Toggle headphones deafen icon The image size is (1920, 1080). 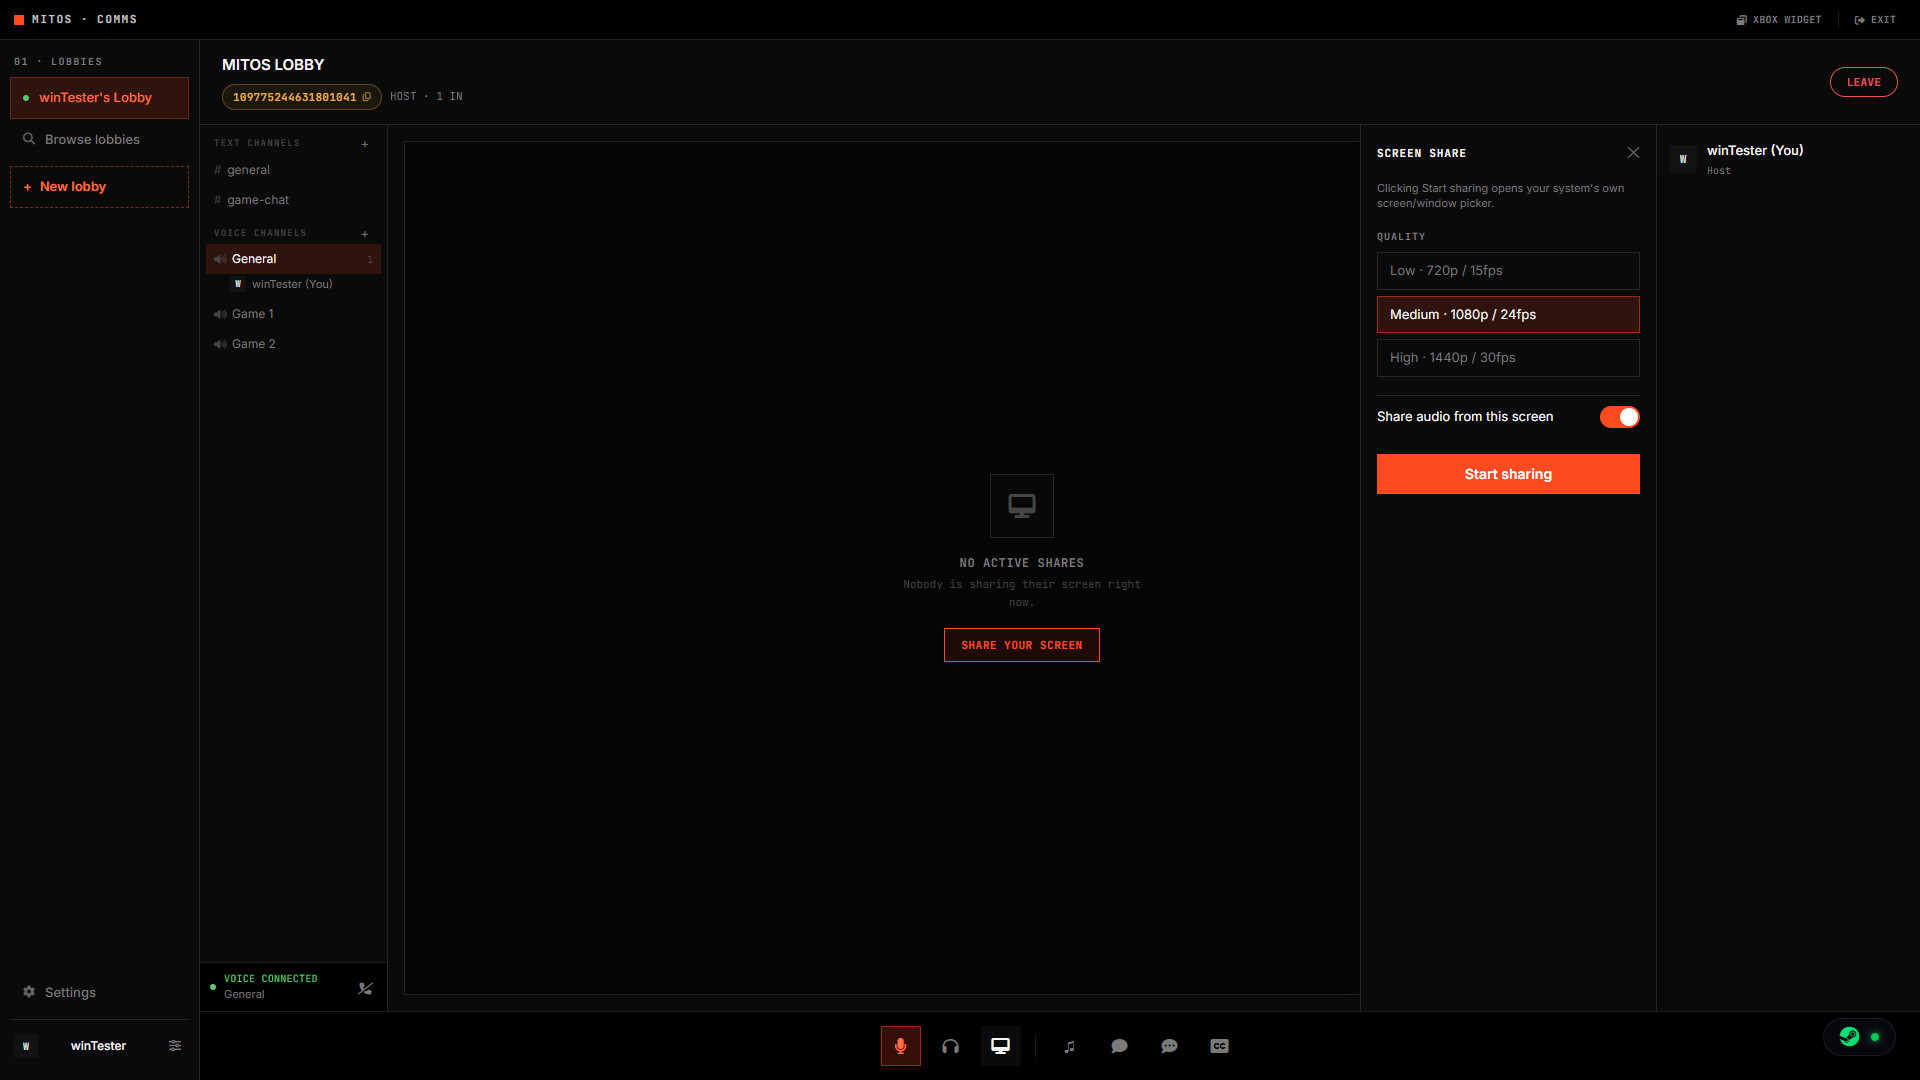pyautogui.click(x=950, y=1046)
